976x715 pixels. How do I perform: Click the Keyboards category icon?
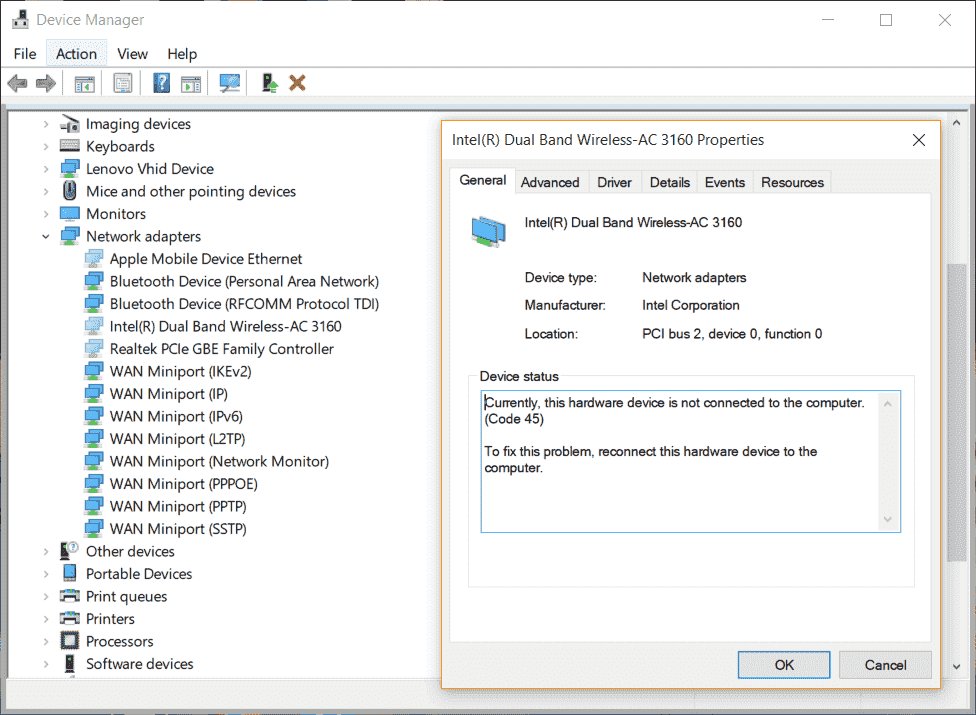70,146
